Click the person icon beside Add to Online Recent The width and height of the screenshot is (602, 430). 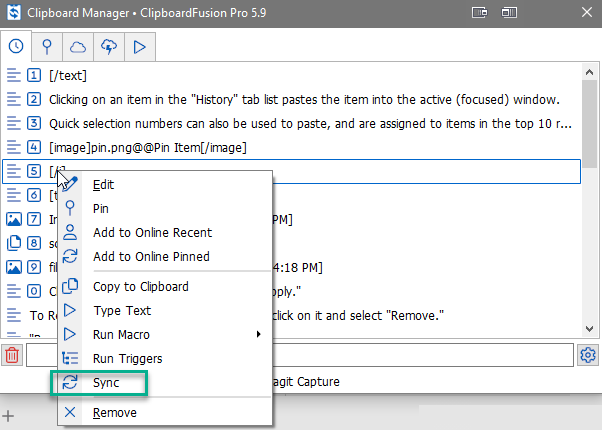70,232
